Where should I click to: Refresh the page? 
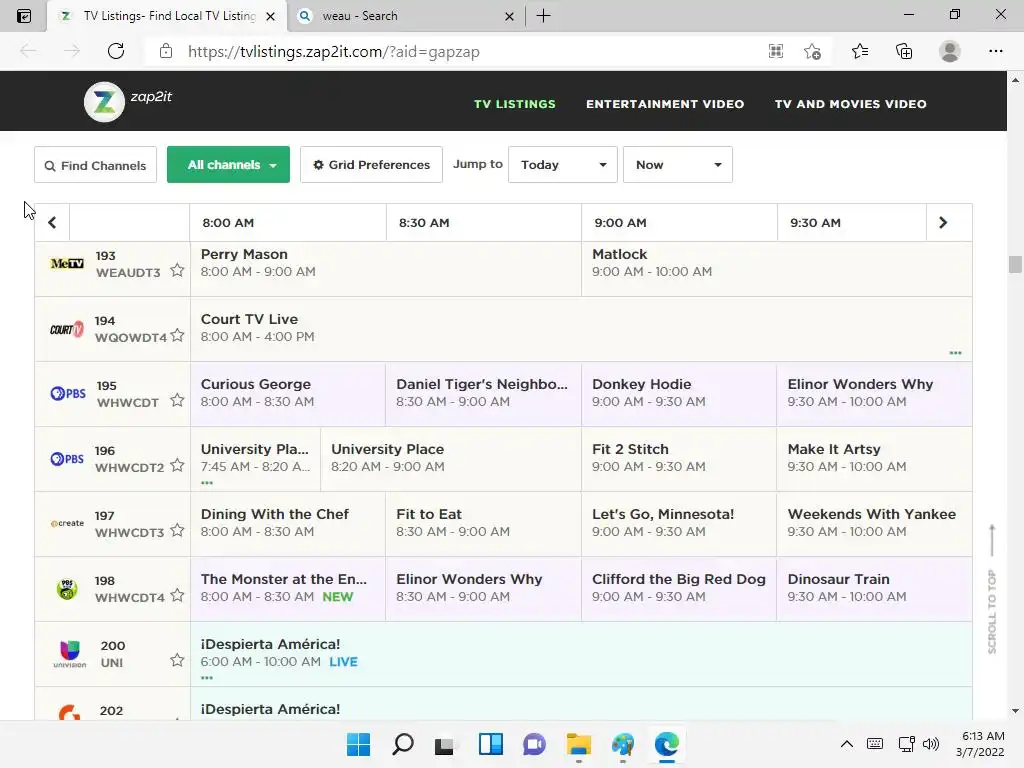[116, 51]
